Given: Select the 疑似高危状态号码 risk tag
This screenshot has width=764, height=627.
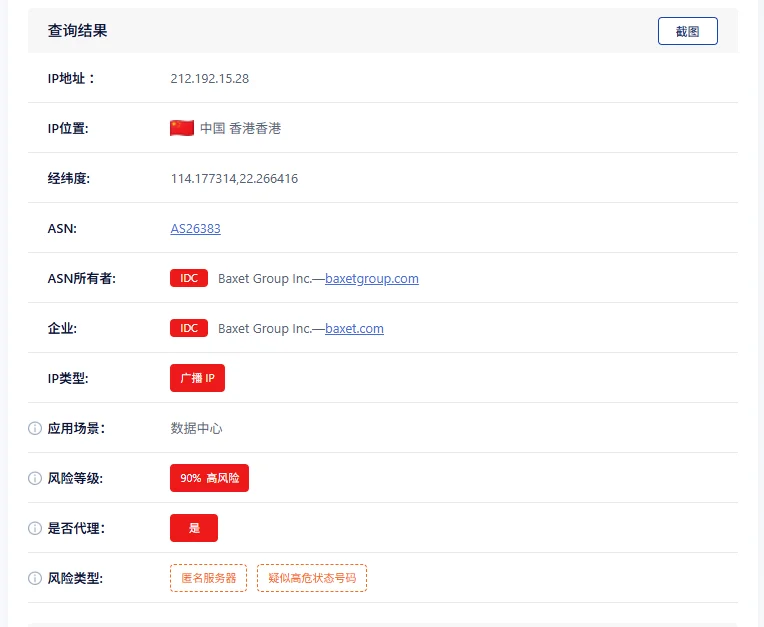Looking at the screenshot, I should [x=312, y=578].
